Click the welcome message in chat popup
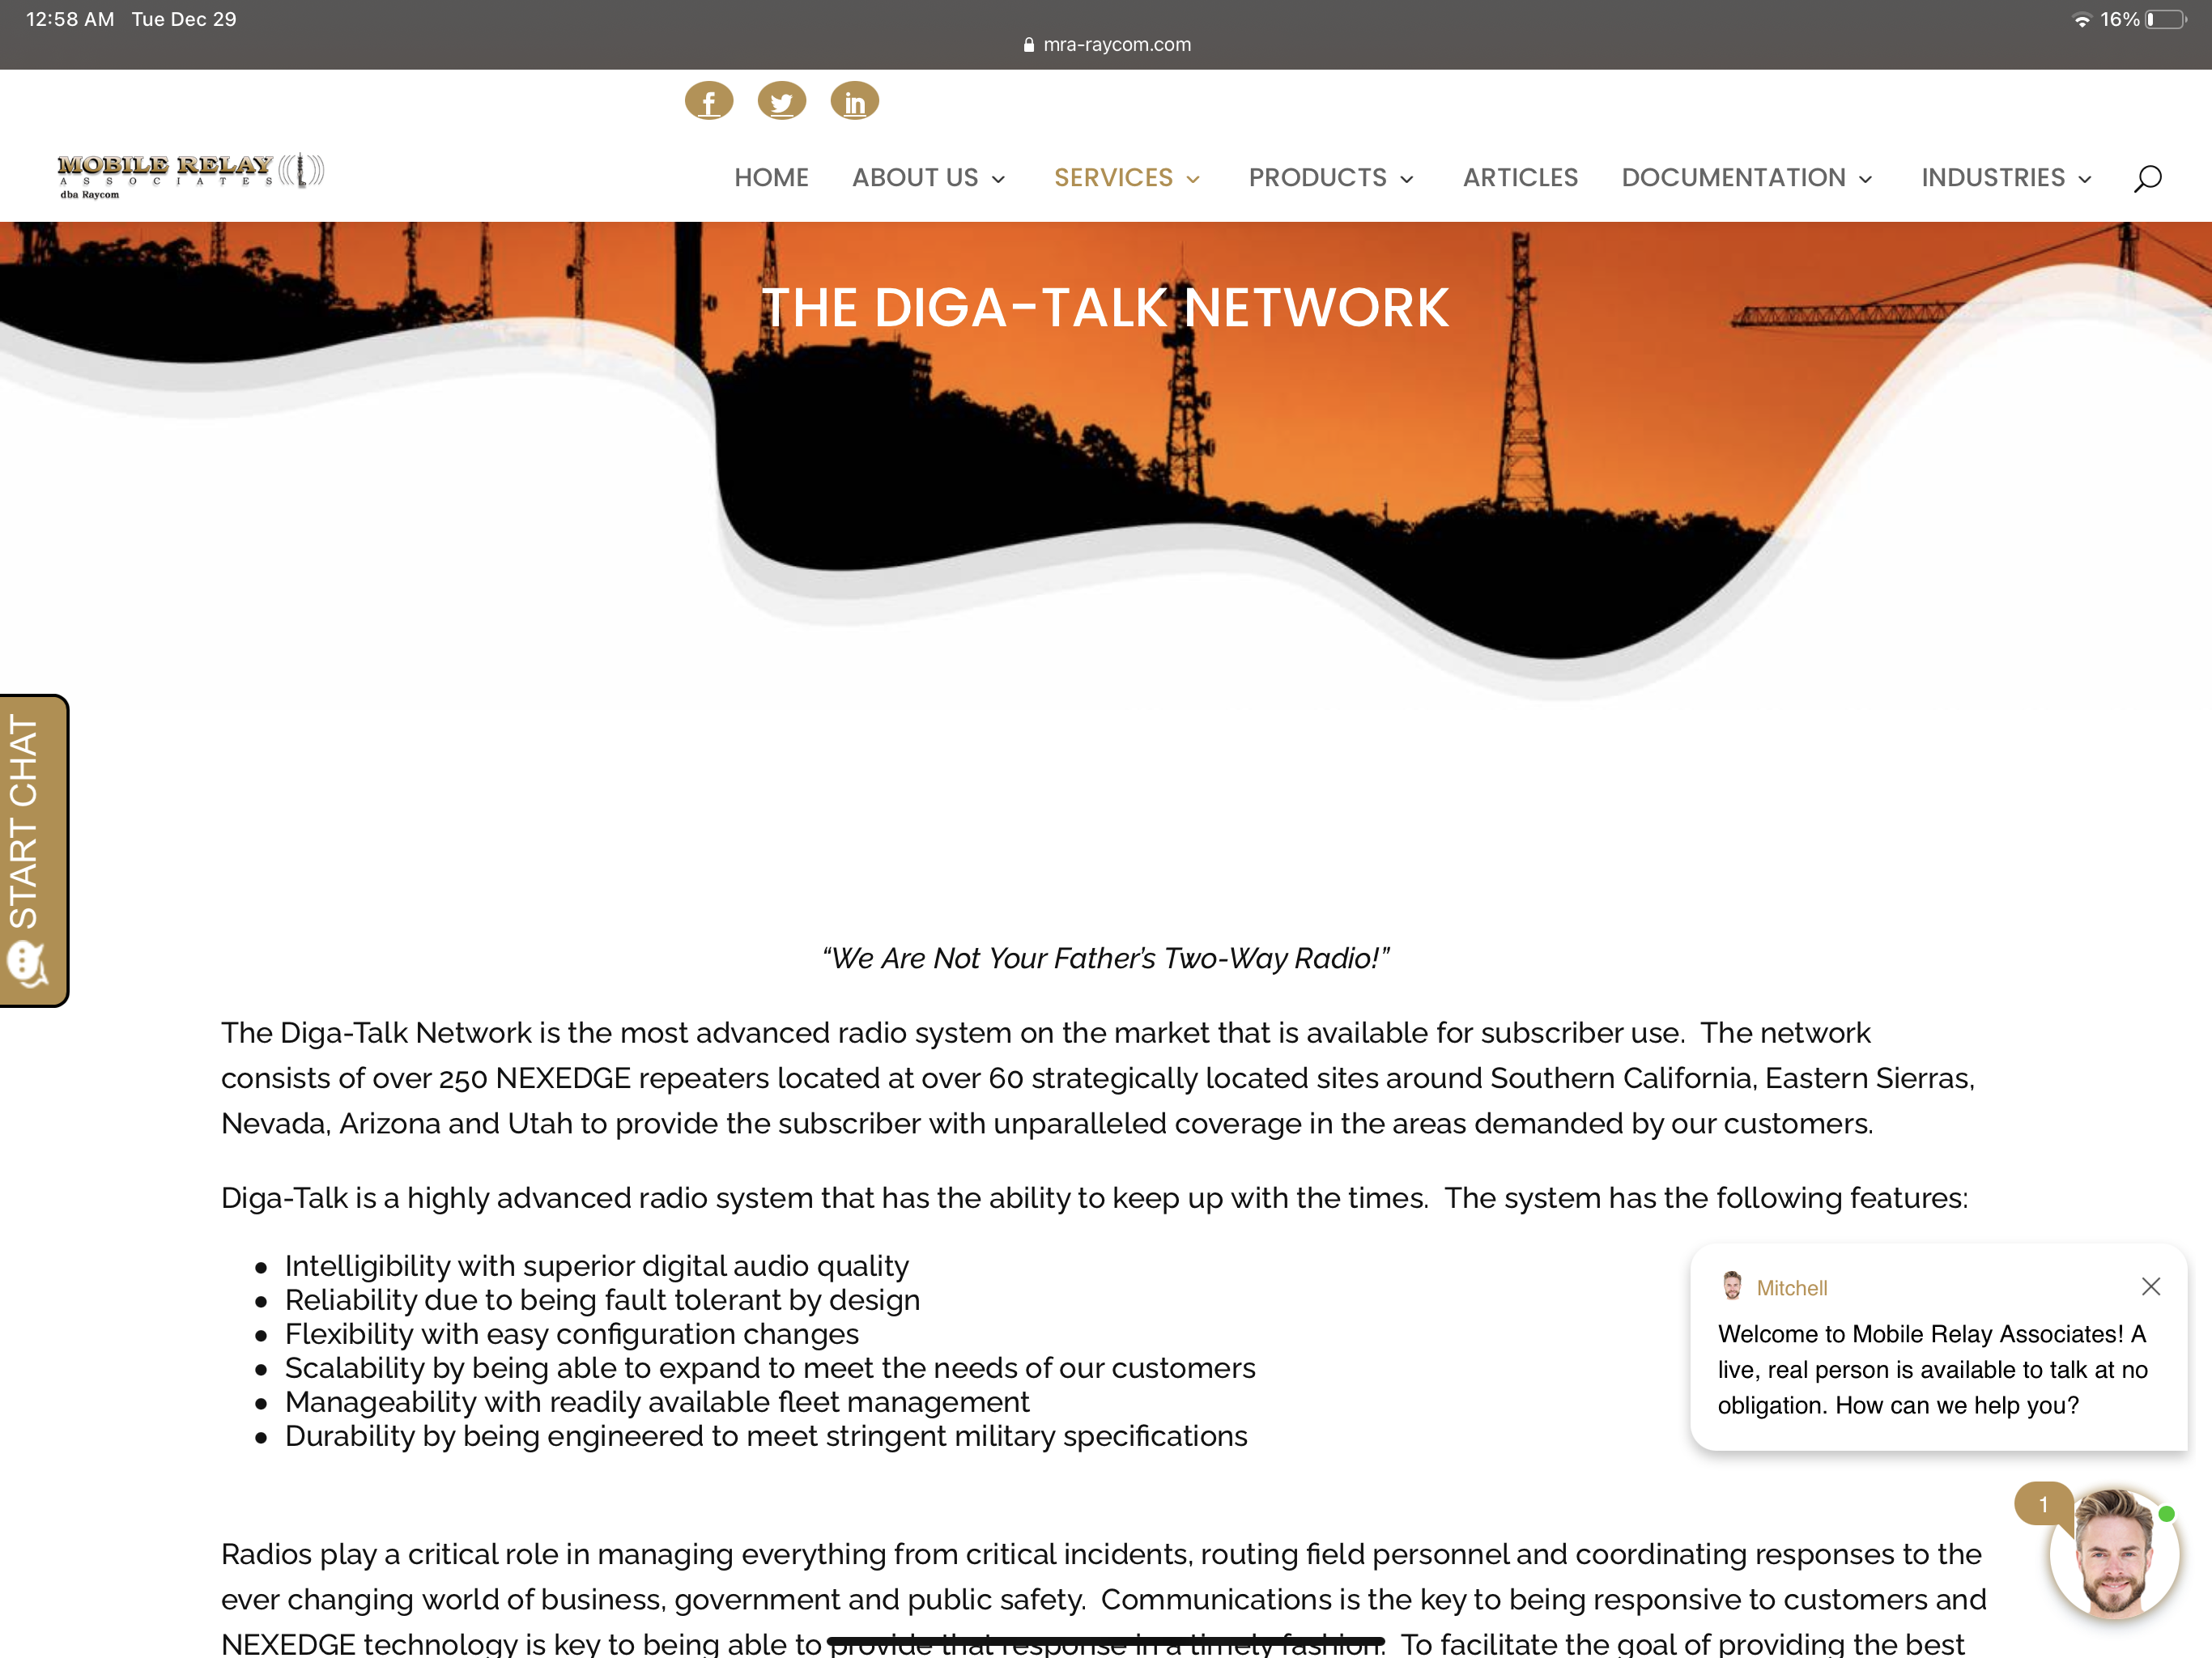 [1932, 1369]
